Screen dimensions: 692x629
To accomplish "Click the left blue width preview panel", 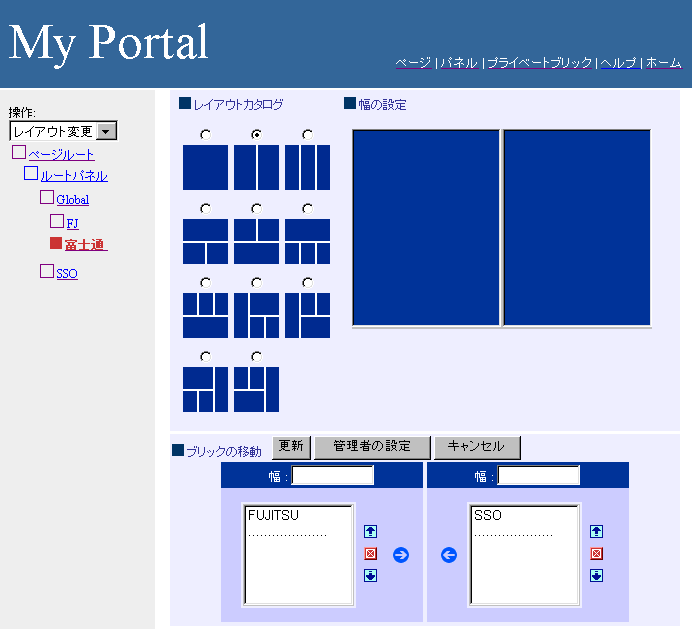I will 426,227.
